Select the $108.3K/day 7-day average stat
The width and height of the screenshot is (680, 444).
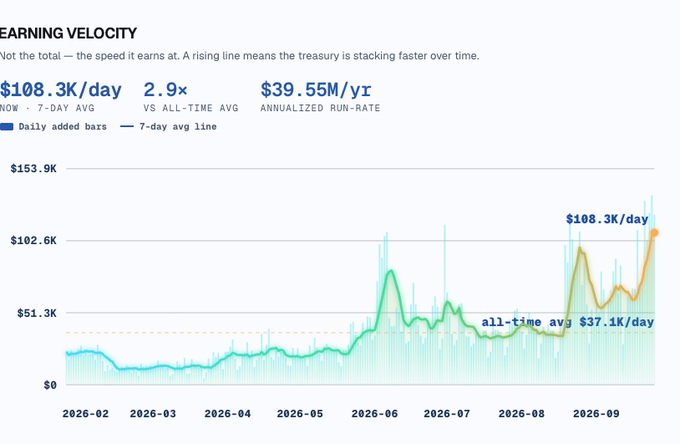tap(61, 90)
